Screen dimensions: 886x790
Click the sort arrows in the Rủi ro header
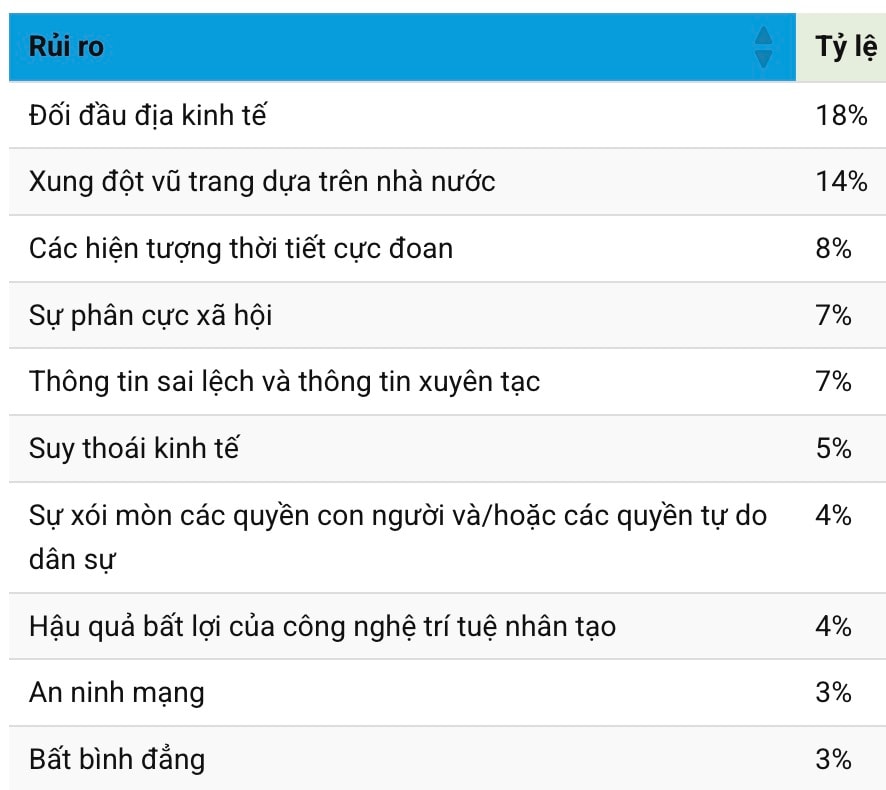tap(763, 47)
